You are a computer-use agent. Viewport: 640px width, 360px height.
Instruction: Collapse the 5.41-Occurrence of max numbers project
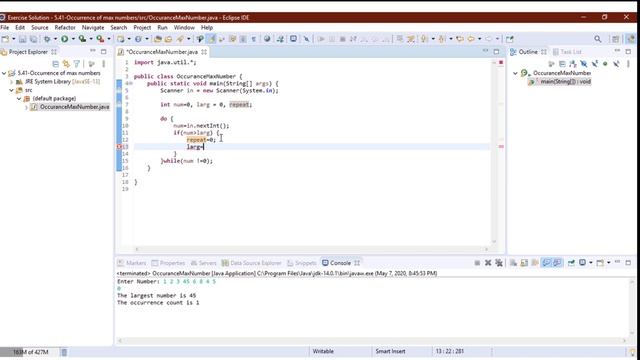(4, 73)
